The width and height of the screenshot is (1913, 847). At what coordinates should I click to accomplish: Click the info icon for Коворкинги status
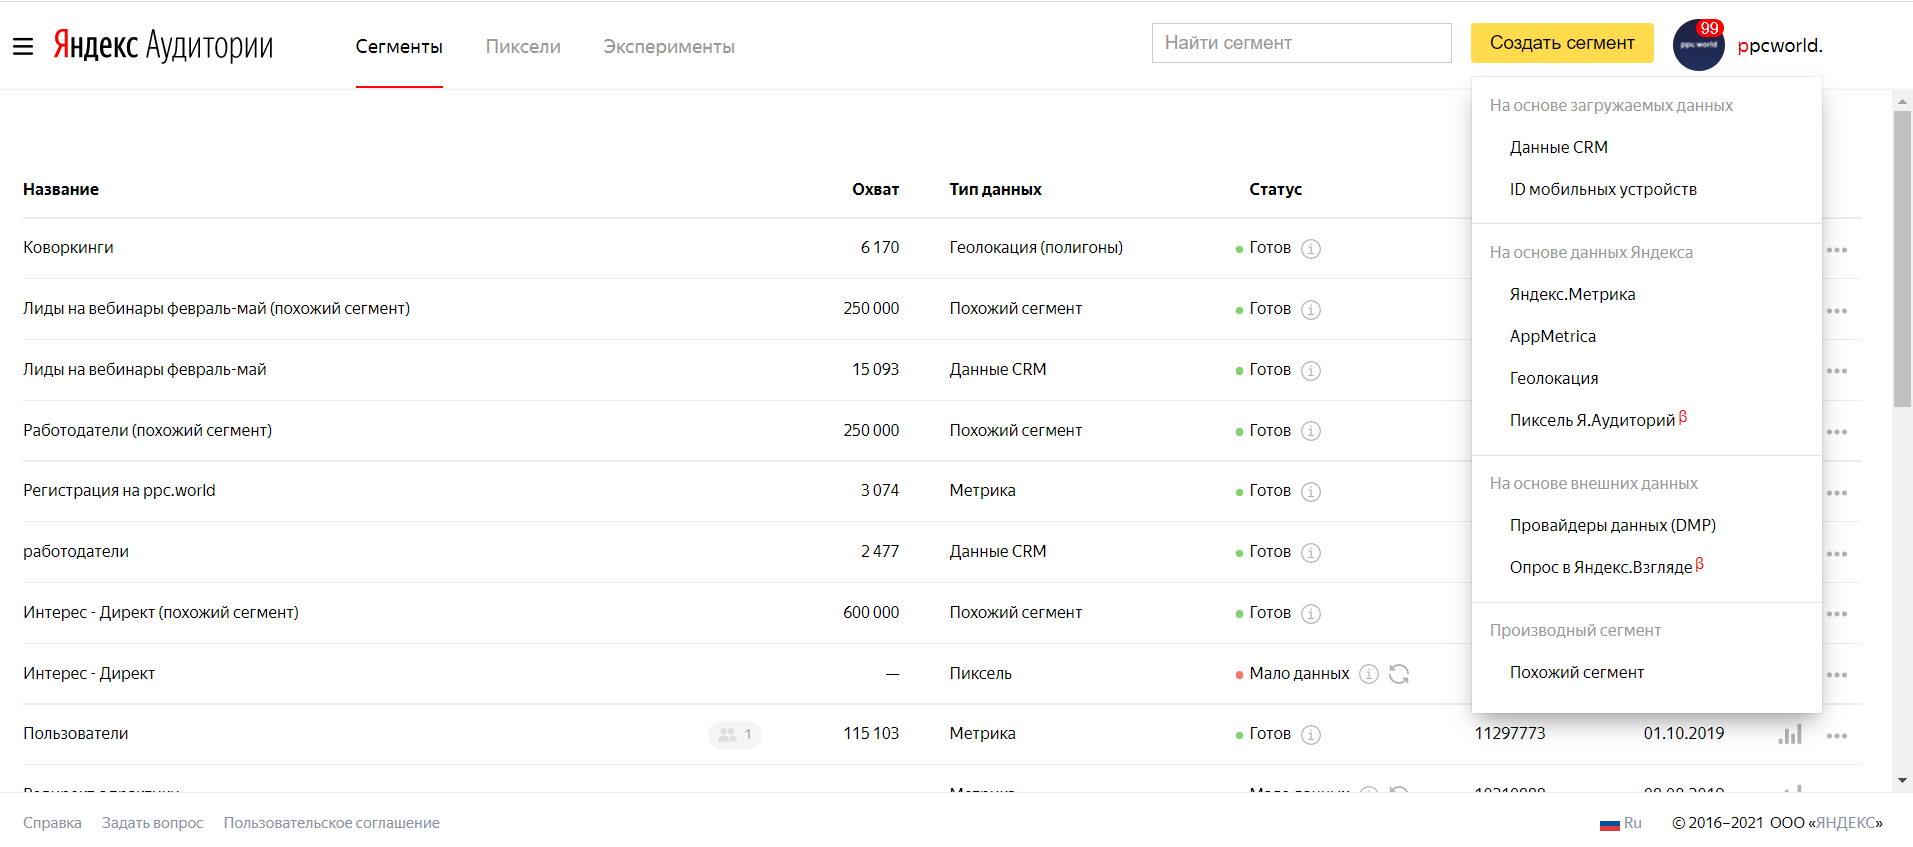pyautogui.click(x=1311, y=249)
